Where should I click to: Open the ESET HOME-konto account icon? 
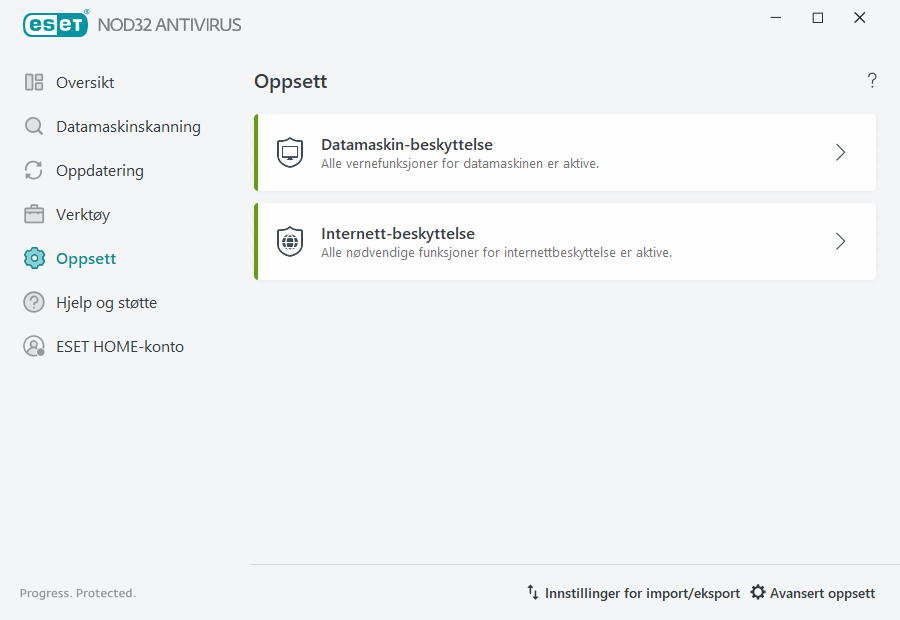pyautogui.click(x=33, y=346)
